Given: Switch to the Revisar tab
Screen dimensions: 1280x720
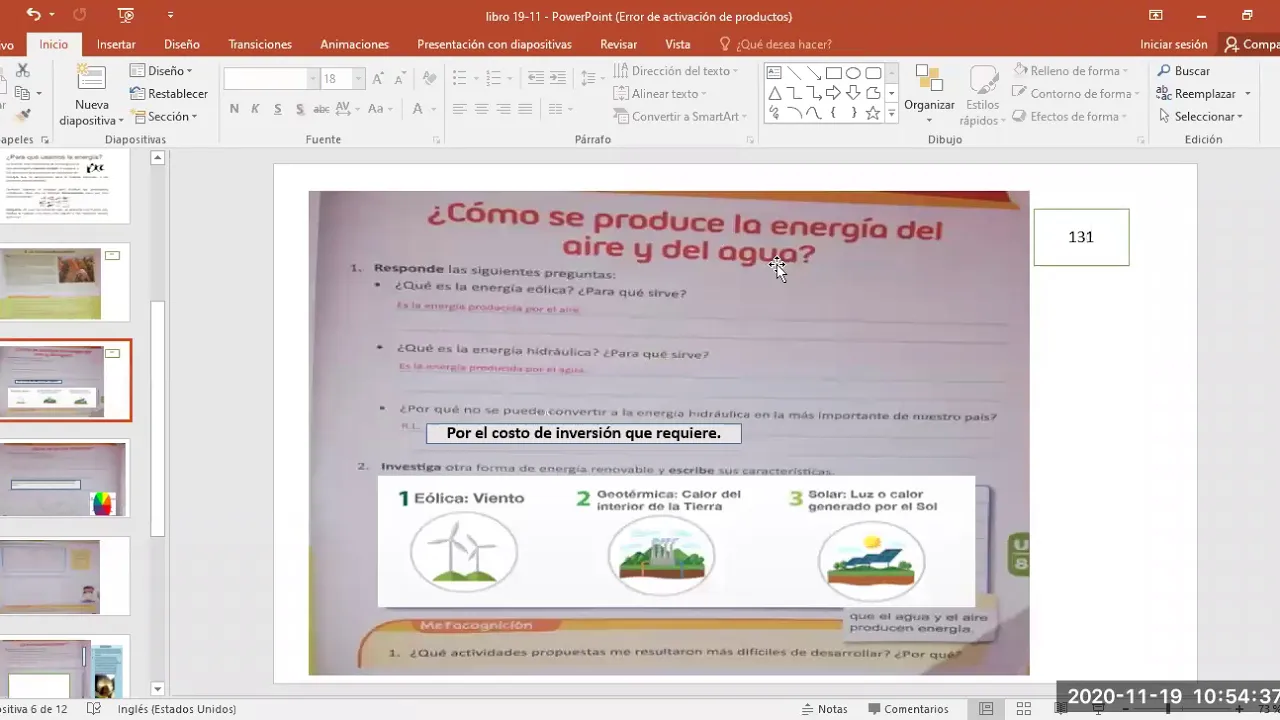Looking at the screenshot, I should click(x=618, y=44).
